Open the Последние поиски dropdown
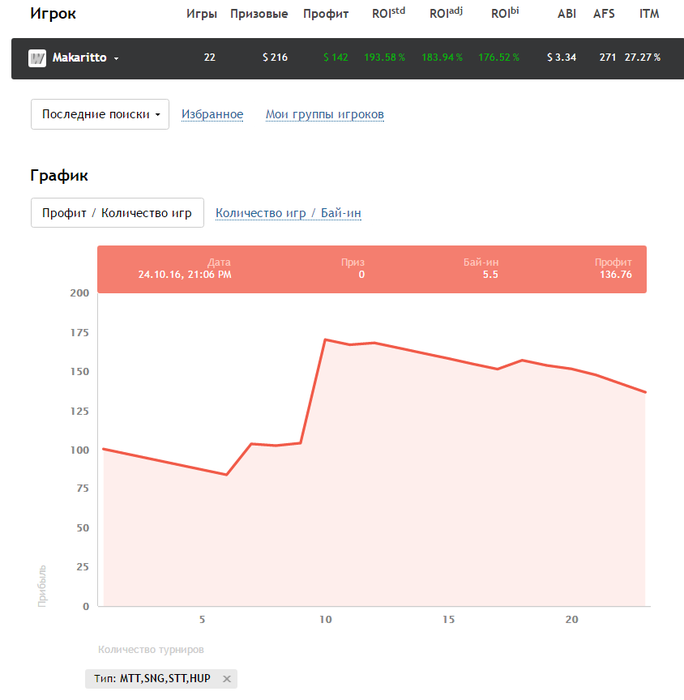This screenshot has width=684, height=700. click(x=100, y=114)
